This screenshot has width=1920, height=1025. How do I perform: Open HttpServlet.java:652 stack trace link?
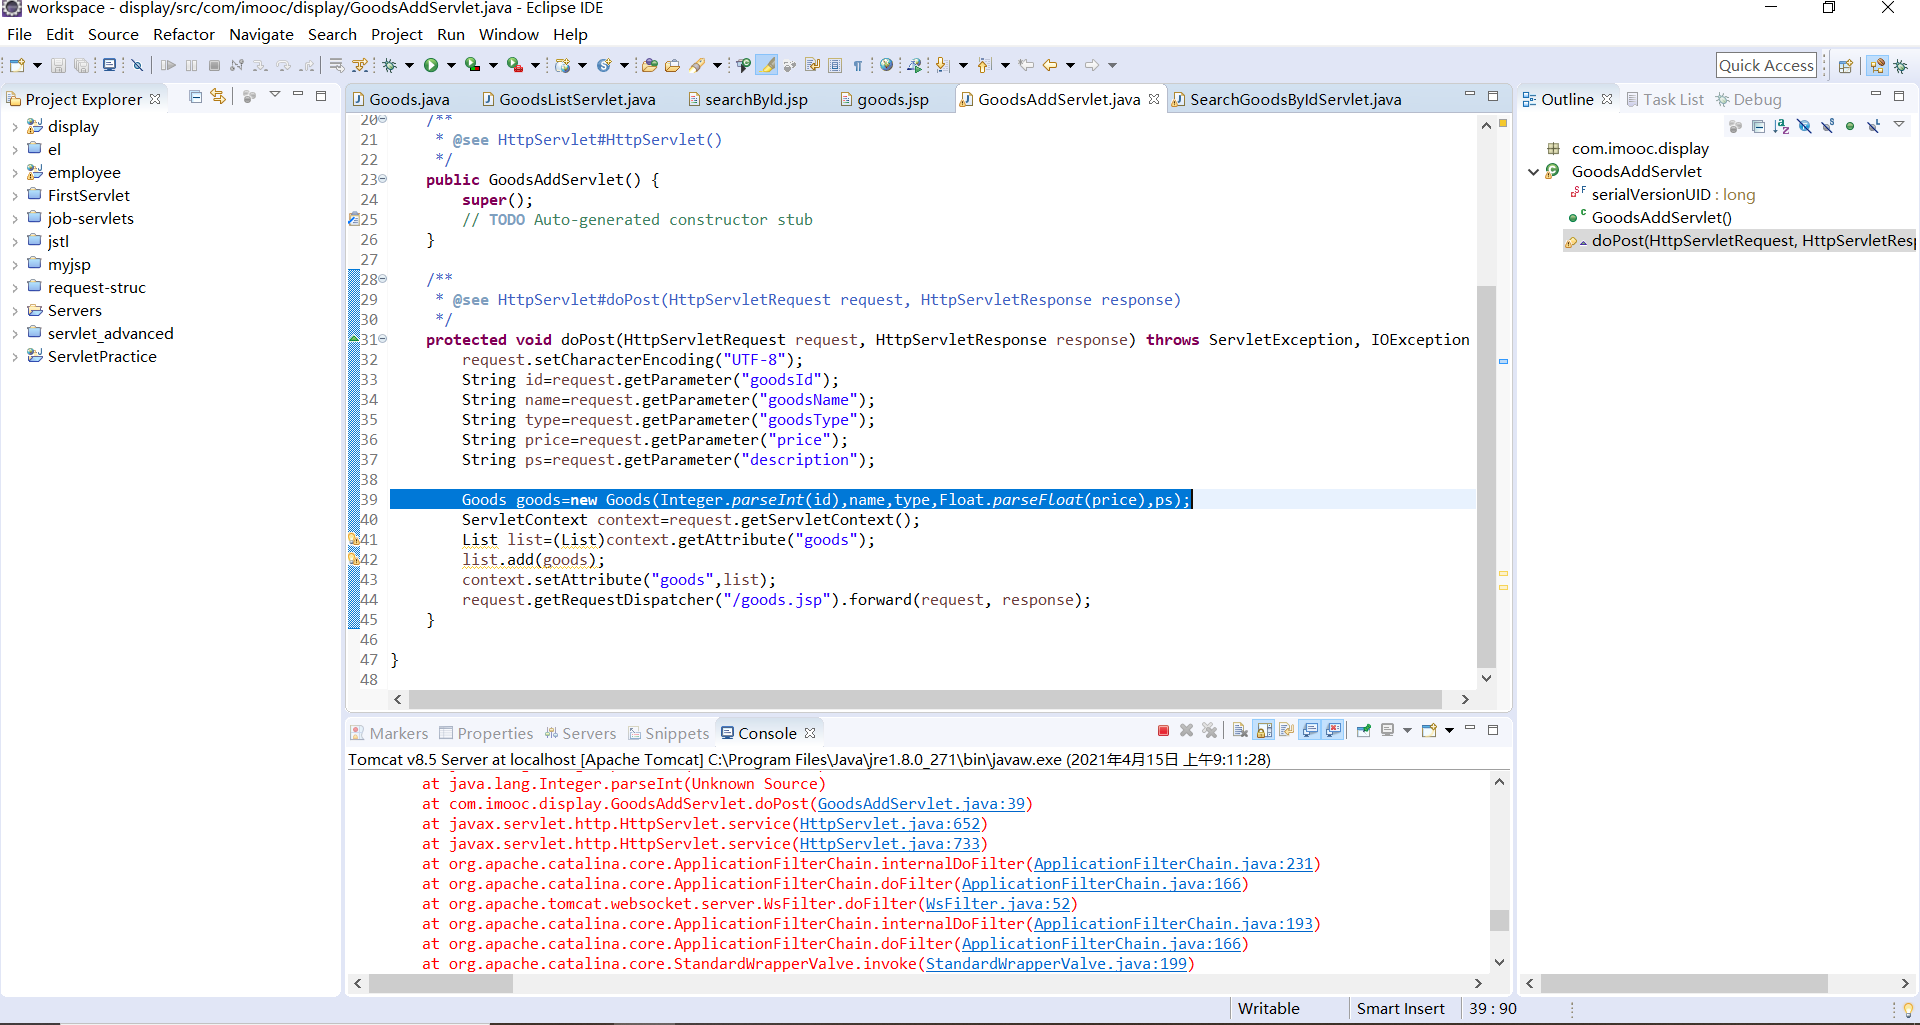890,824
